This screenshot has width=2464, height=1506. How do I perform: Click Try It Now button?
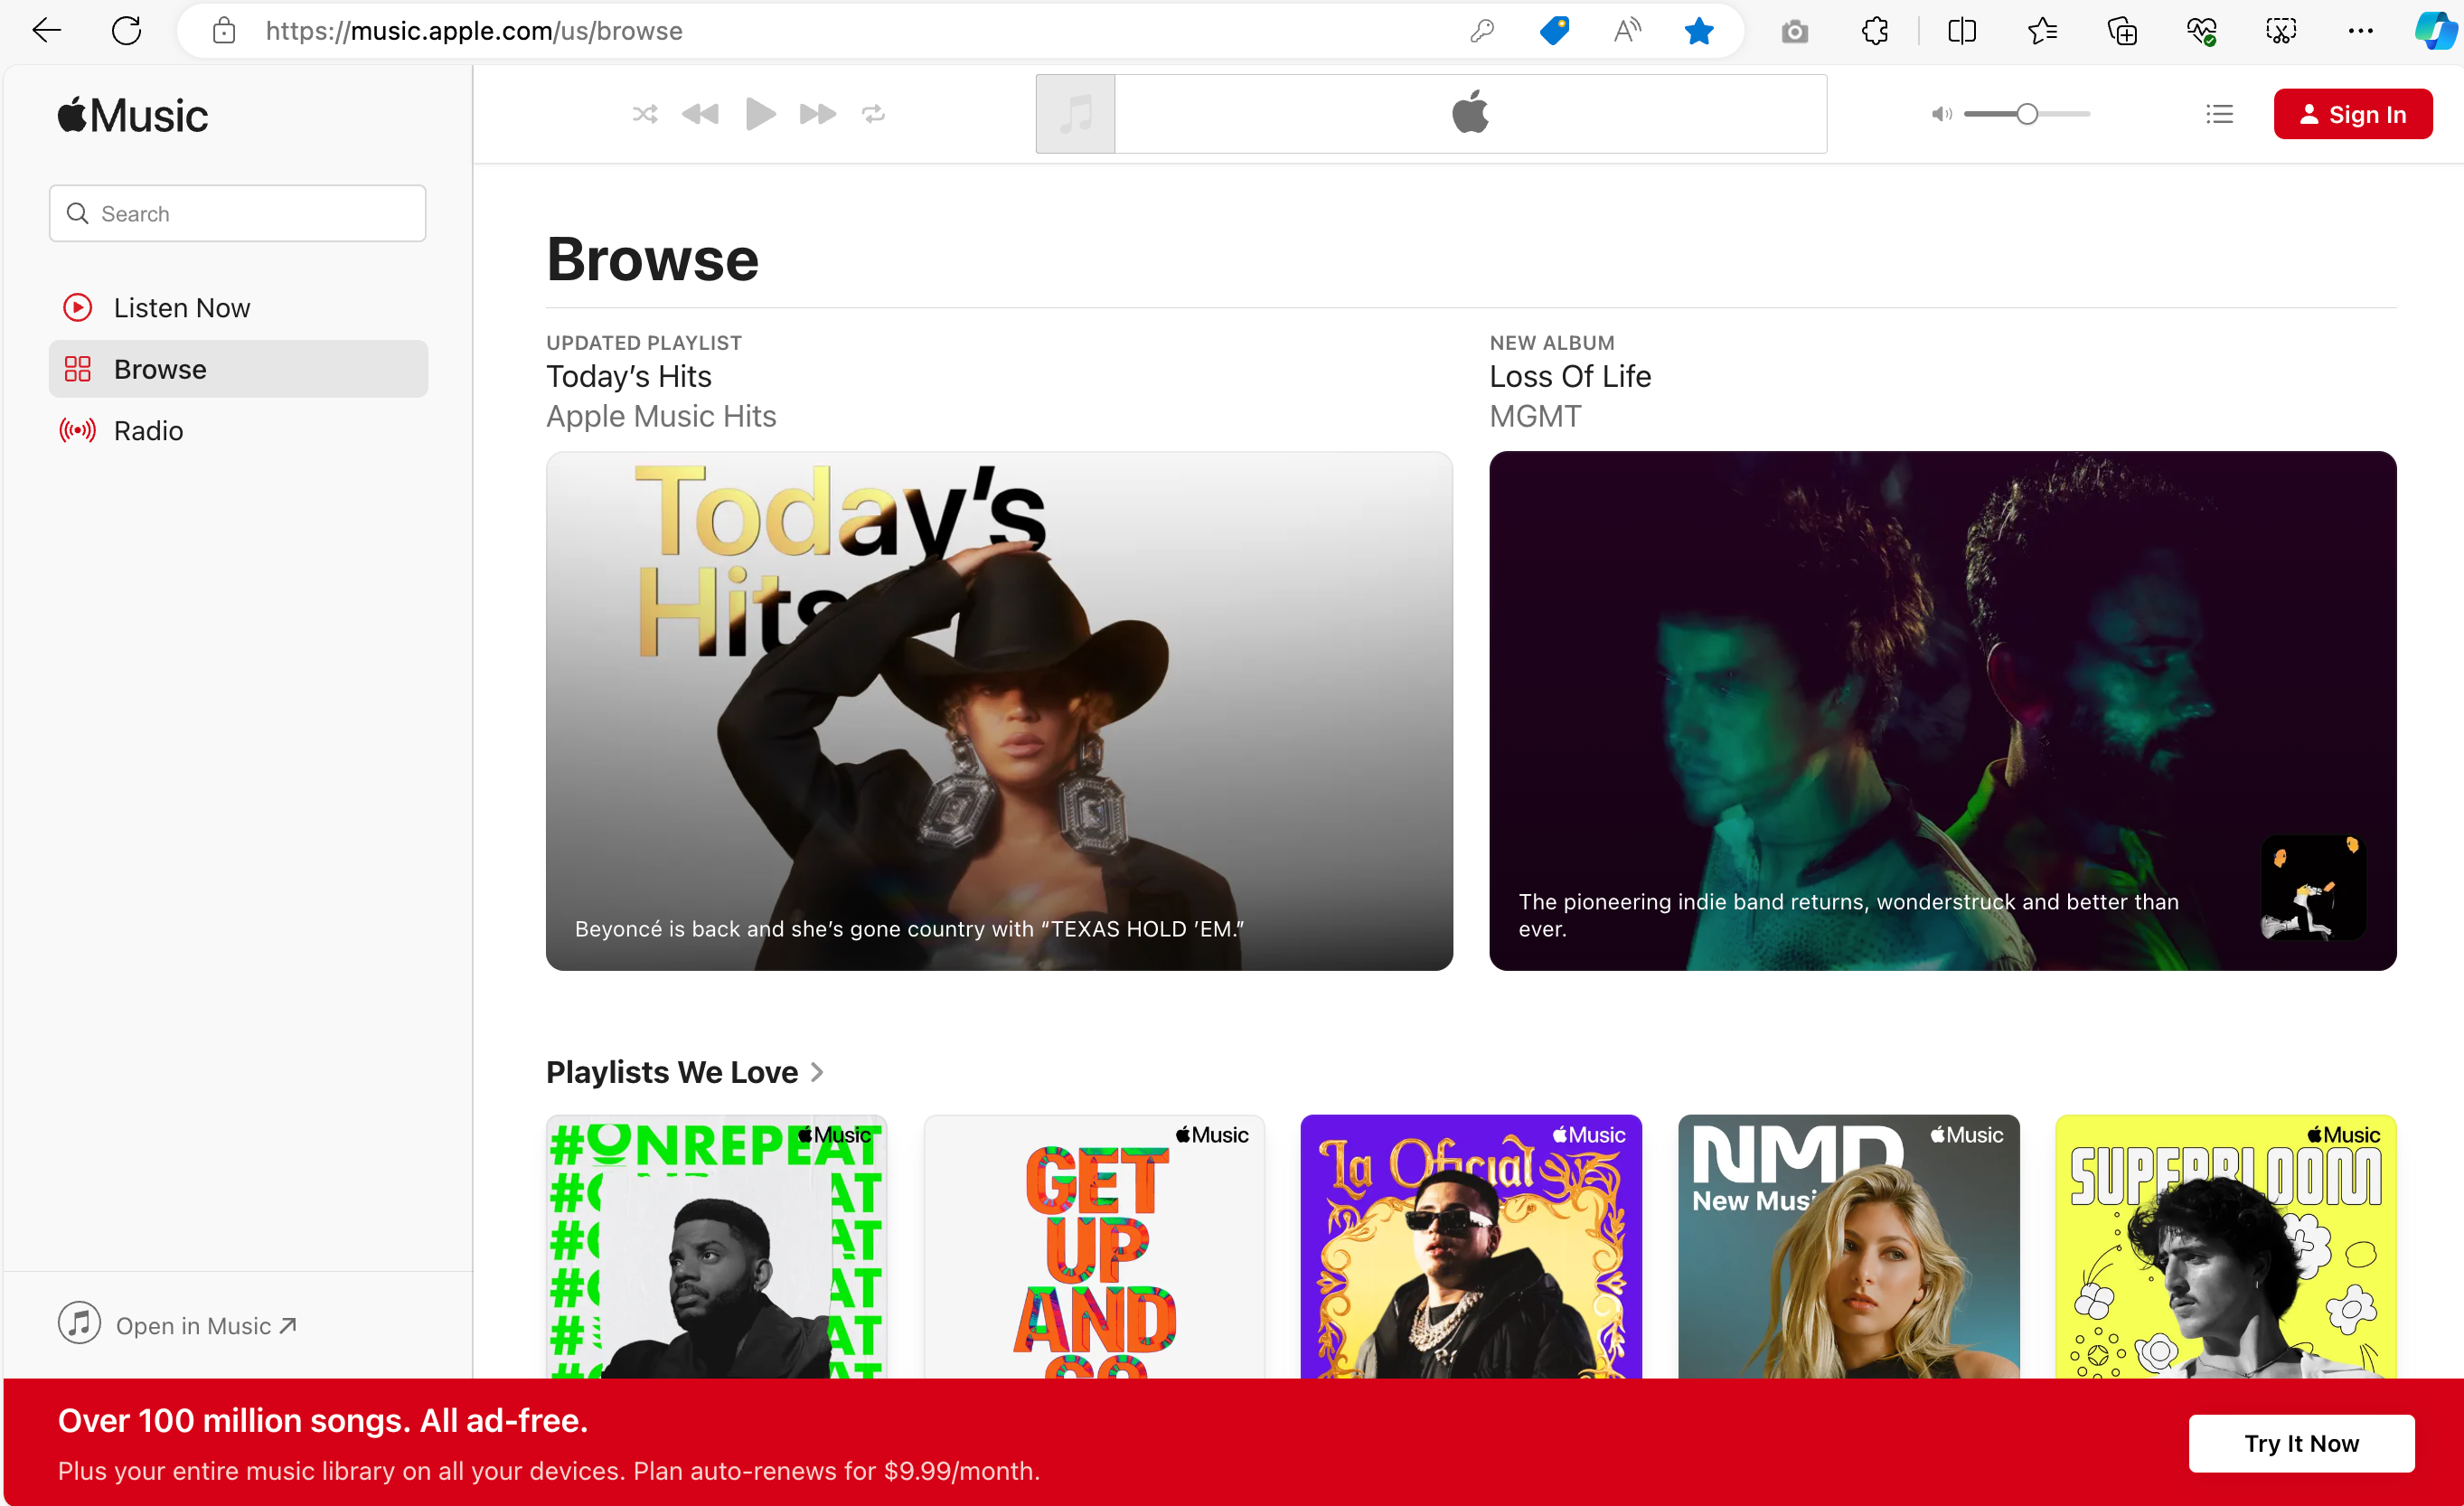(x=2300, y=1443)
